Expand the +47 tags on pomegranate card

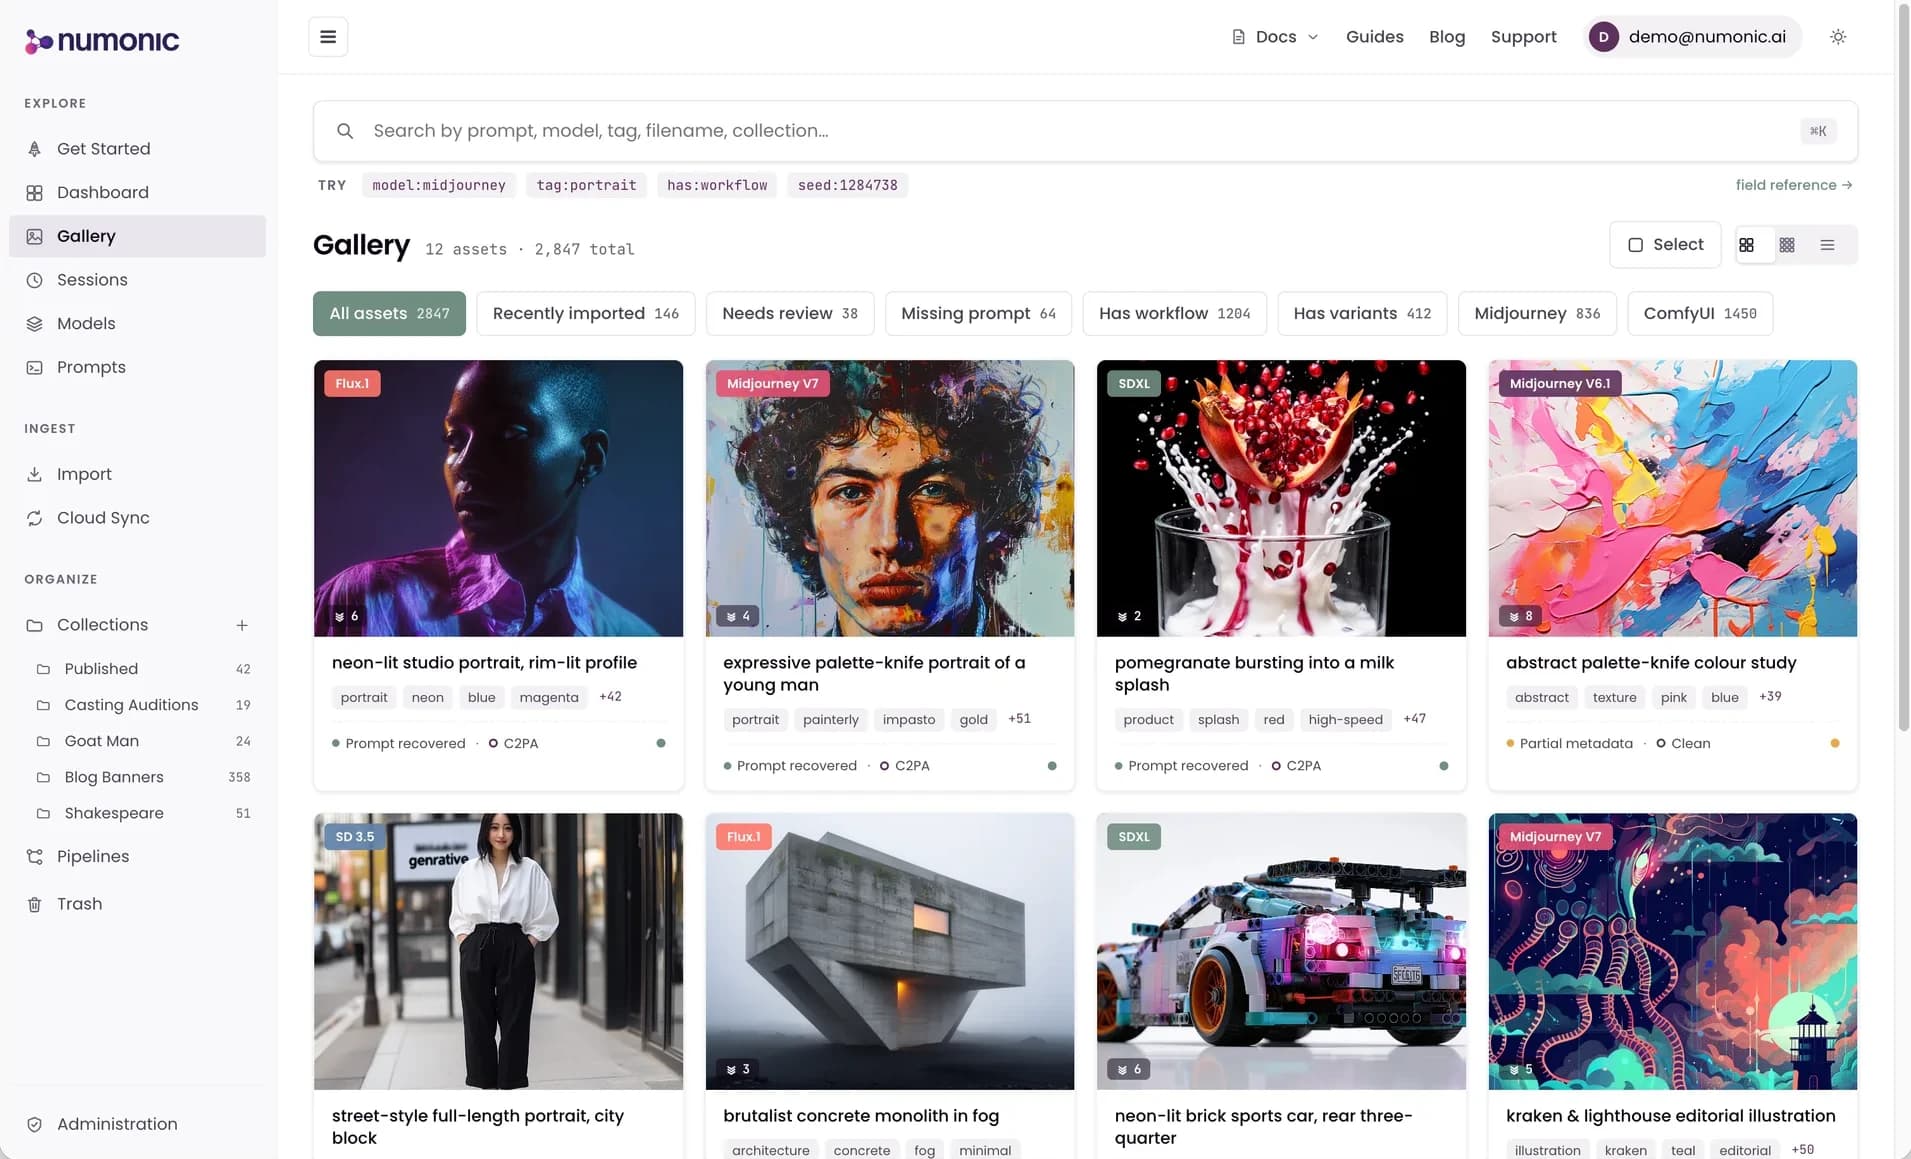click(x=1414, y=719)
